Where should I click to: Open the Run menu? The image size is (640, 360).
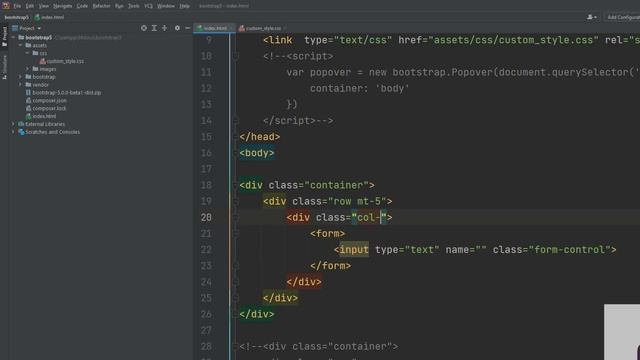click(x=119, y=6)
